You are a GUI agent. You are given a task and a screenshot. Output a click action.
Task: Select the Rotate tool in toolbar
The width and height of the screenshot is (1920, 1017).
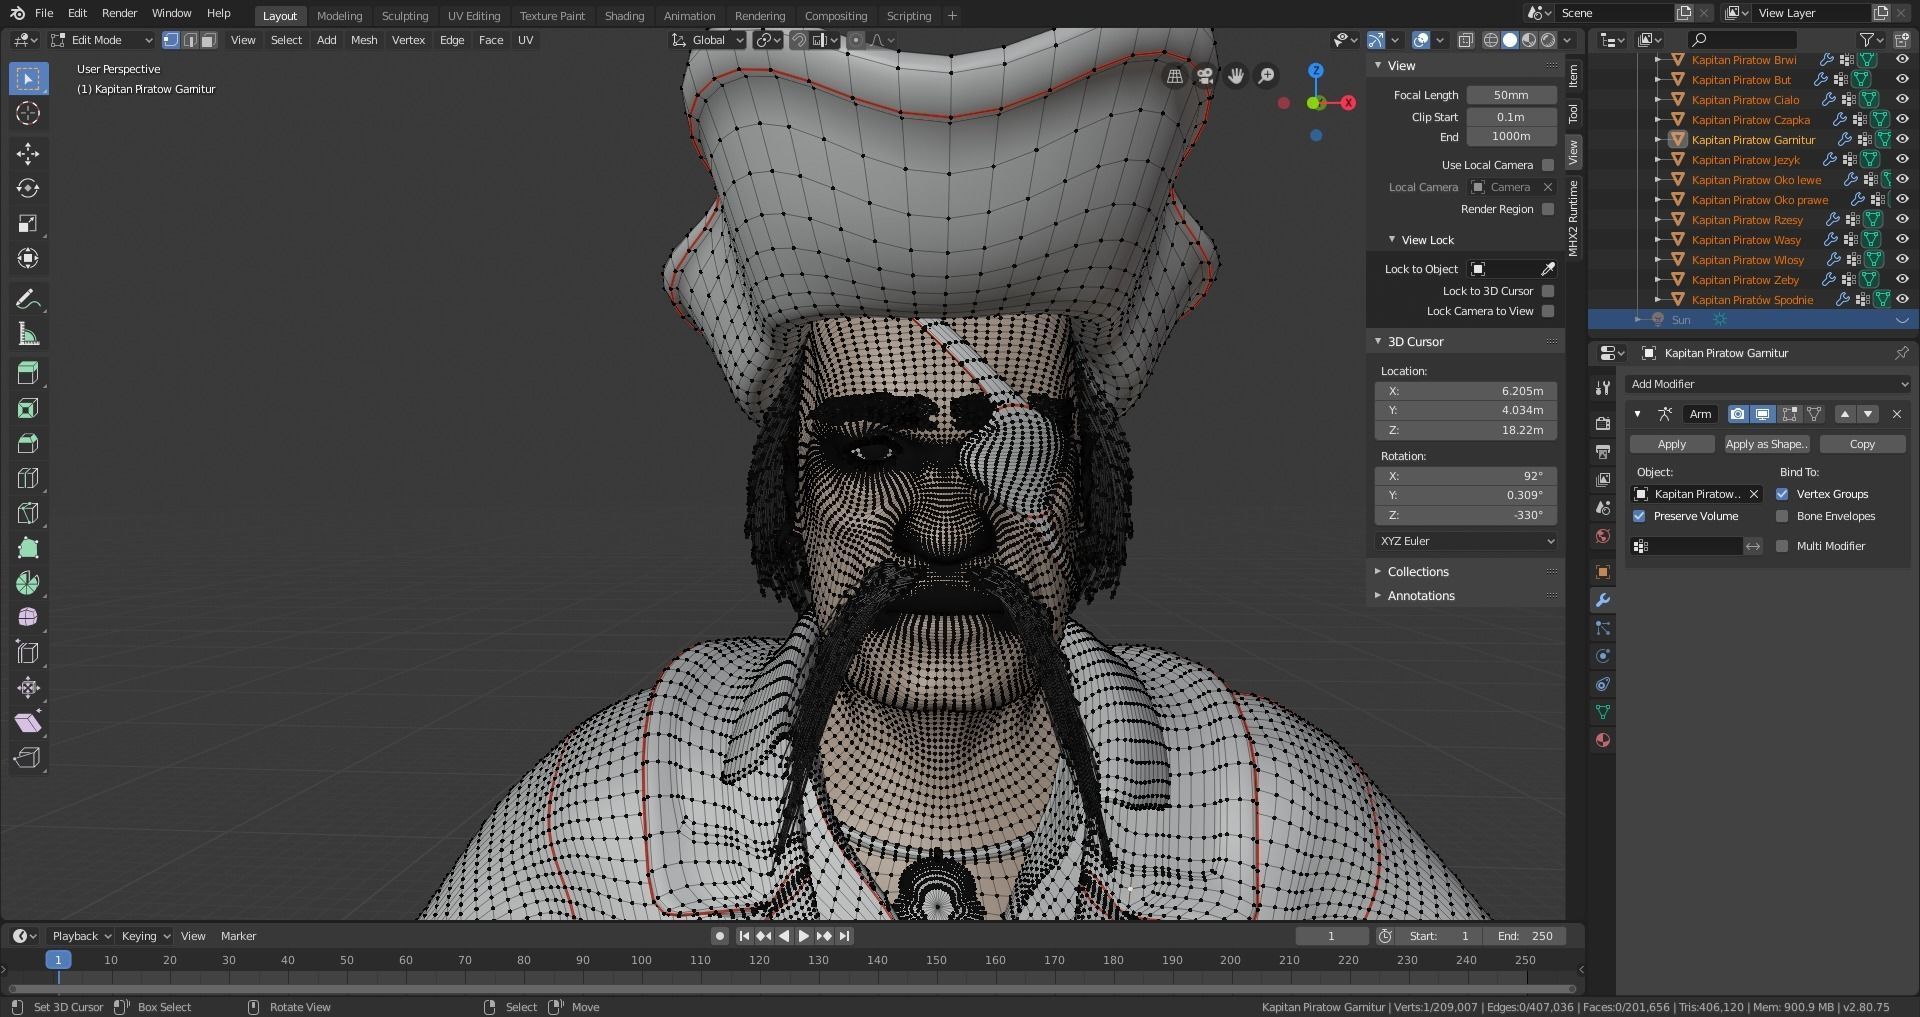tap(28, 188)
